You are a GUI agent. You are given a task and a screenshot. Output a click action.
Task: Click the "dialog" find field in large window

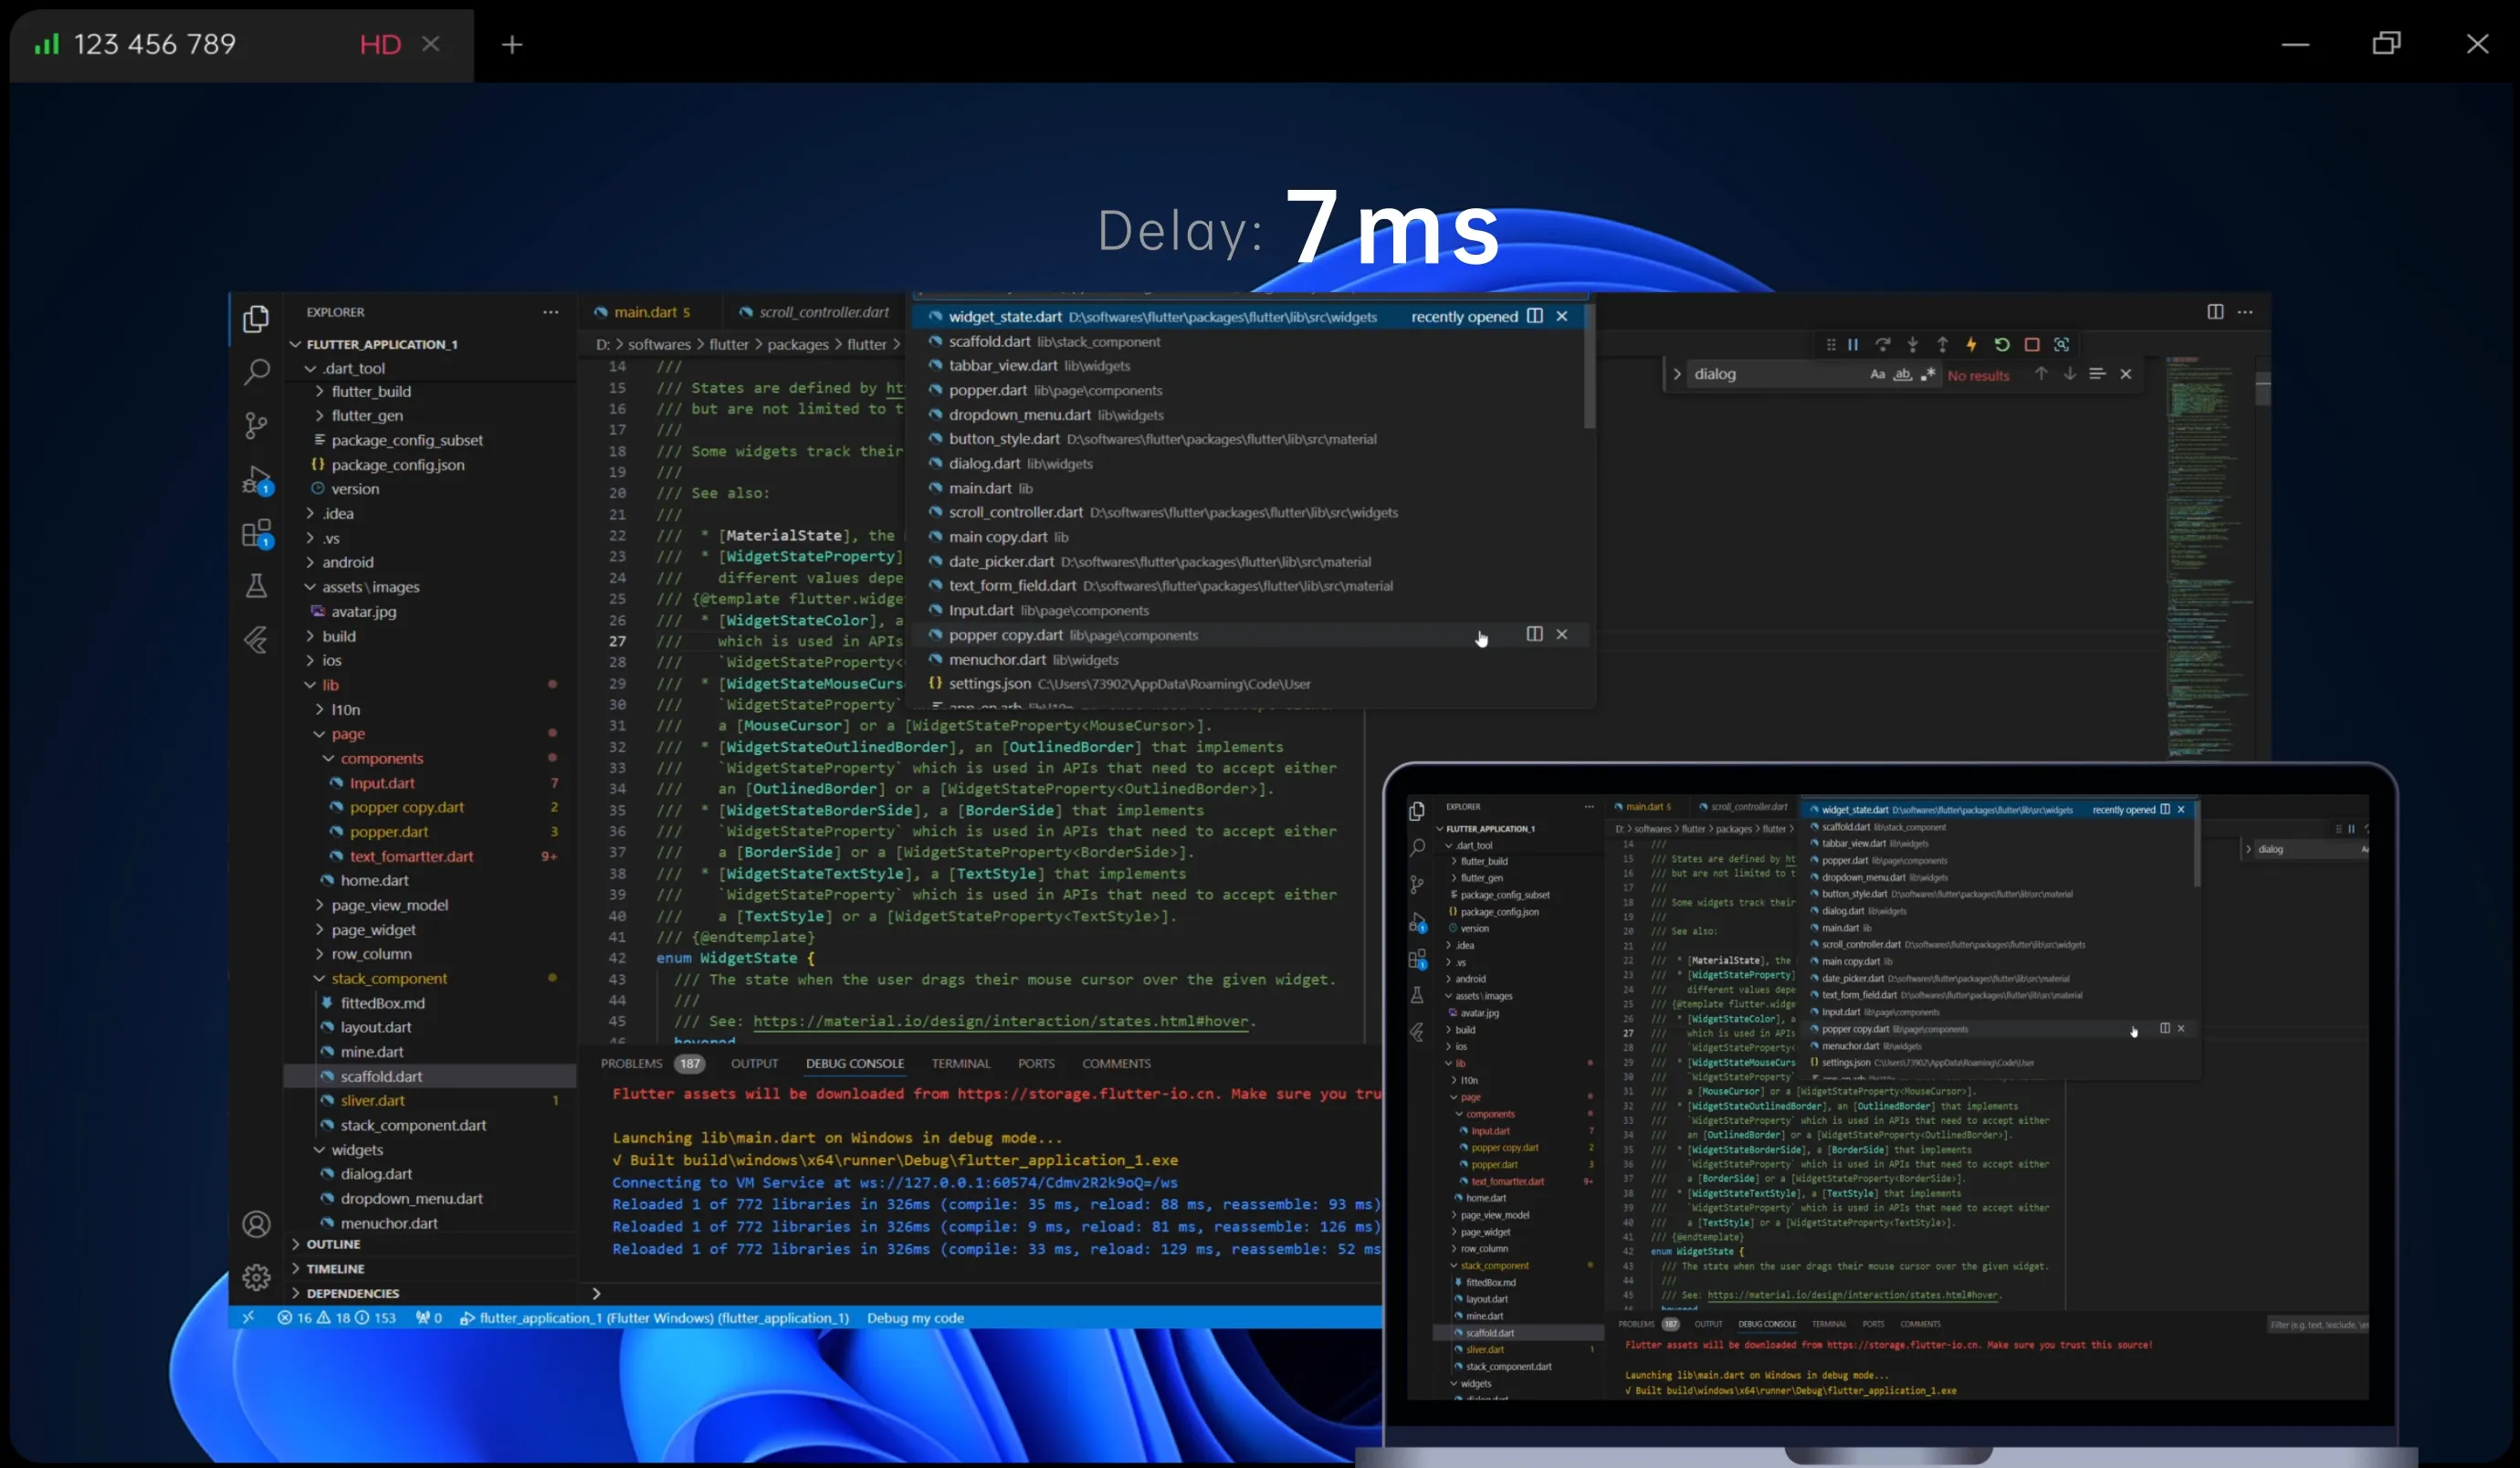[1775, 374]
